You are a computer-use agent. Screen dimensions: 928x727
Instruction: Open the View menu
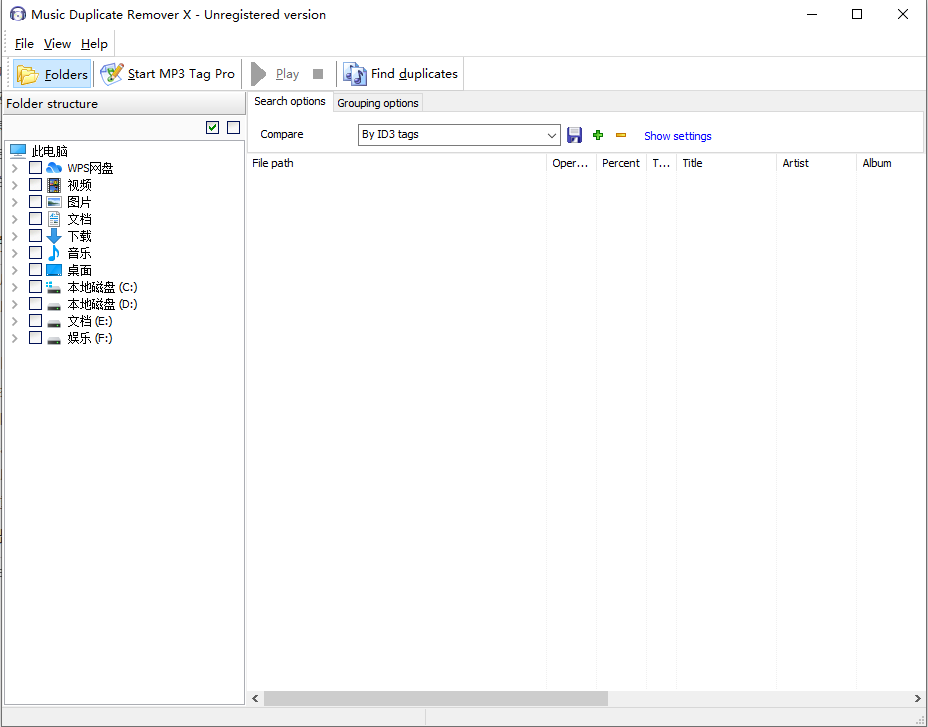(57, 44)
